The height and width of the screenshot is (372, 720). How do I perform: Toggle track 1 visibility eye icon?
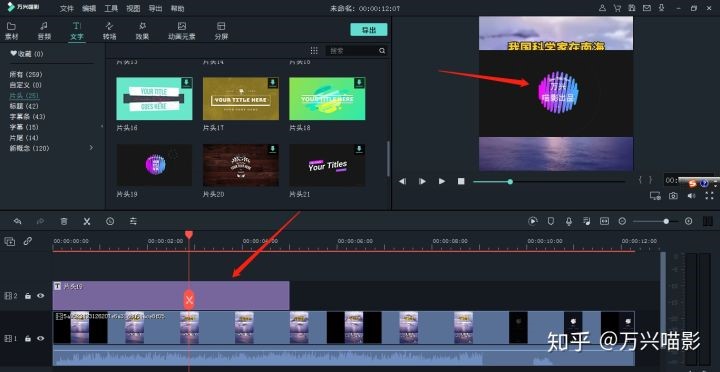click(x=41, y=338)
